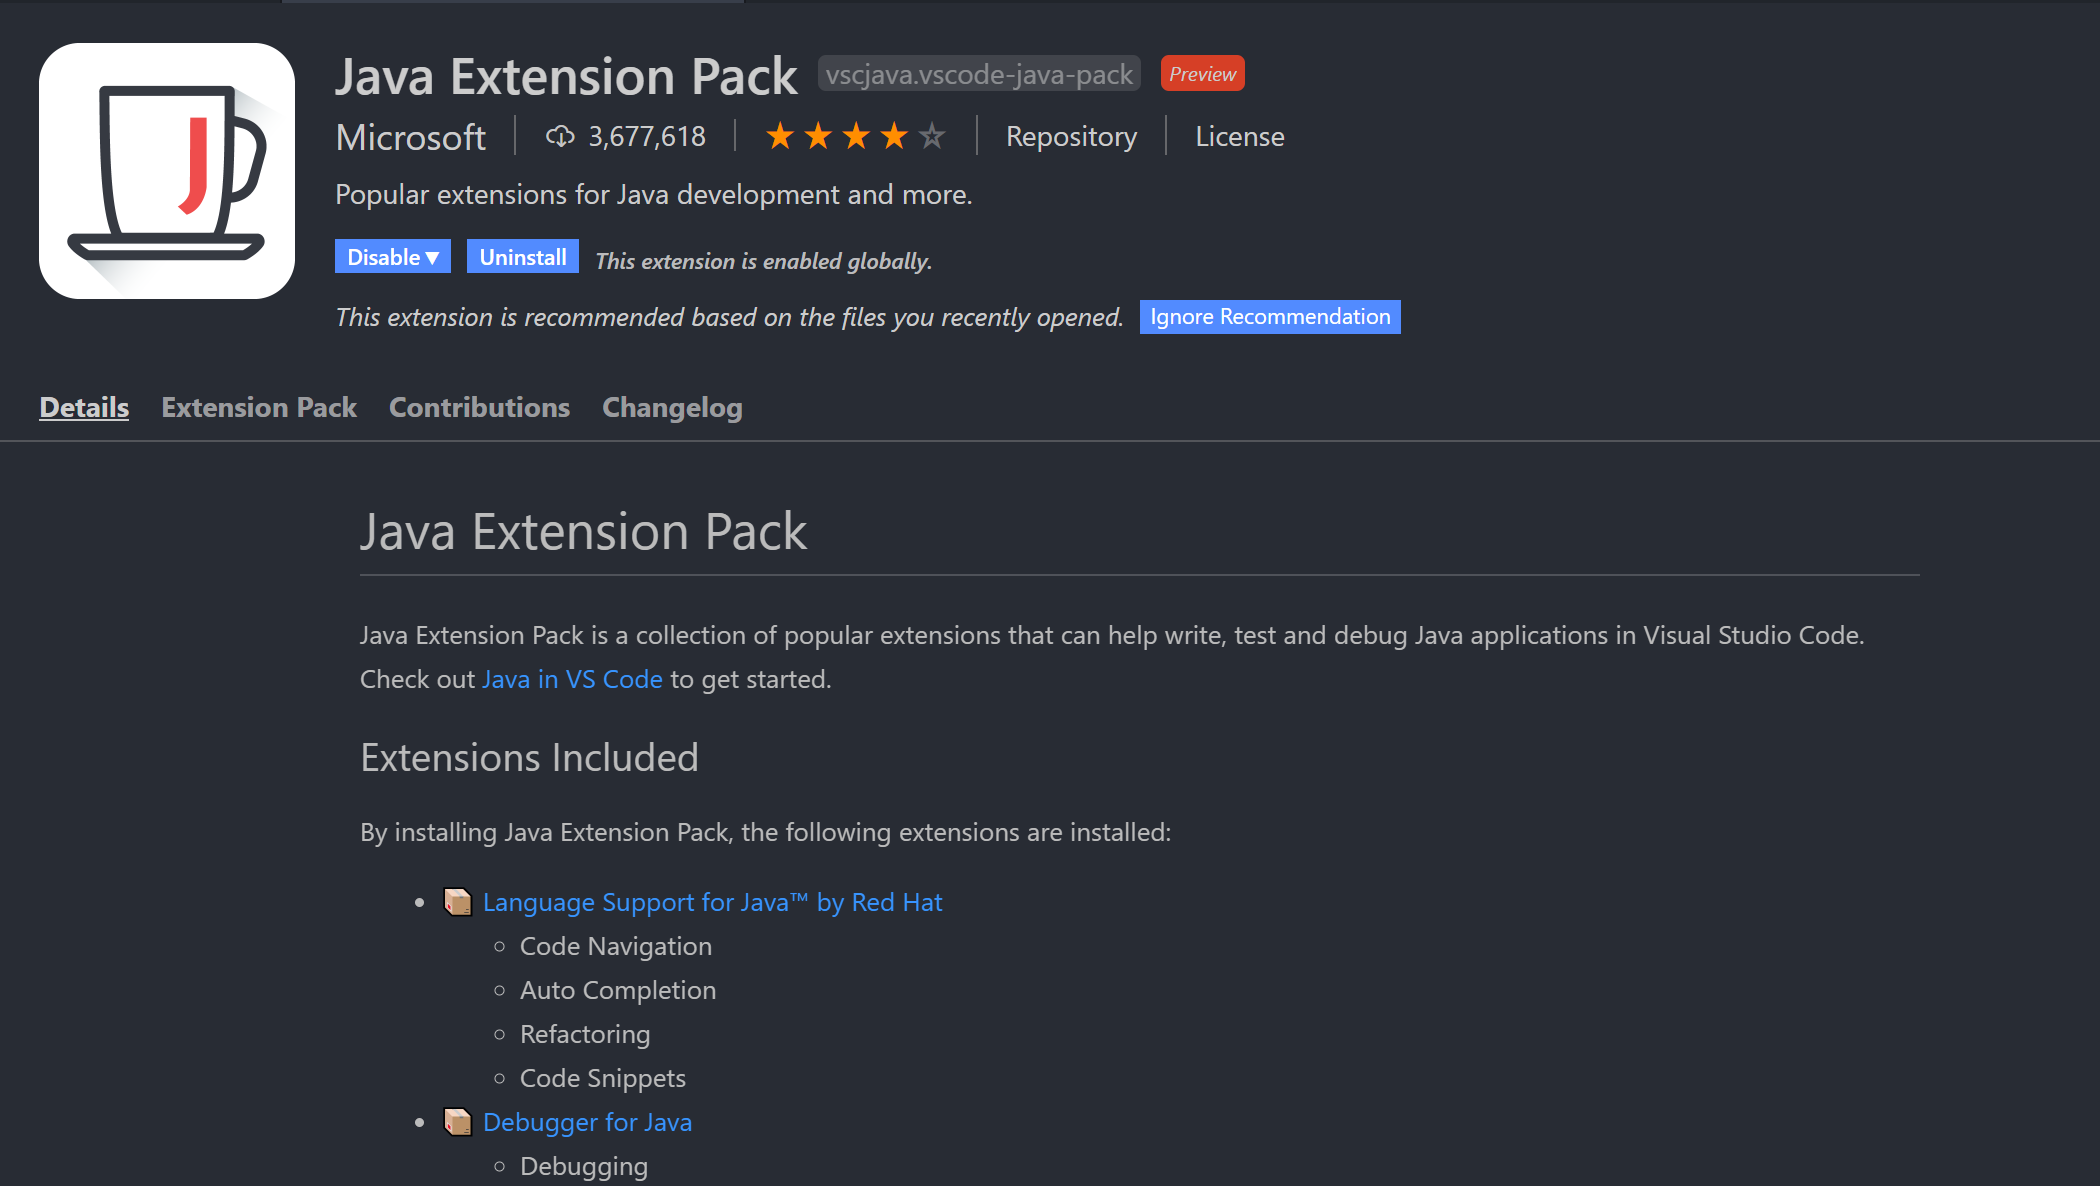2100x1186 pixels.
Task: Click the package icon beside Language Support for Java
Action: coord(458,901)
